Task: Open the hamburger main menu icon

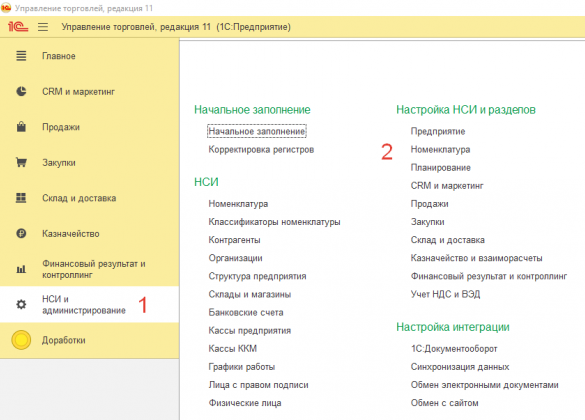Action: [x=43, y=27]
